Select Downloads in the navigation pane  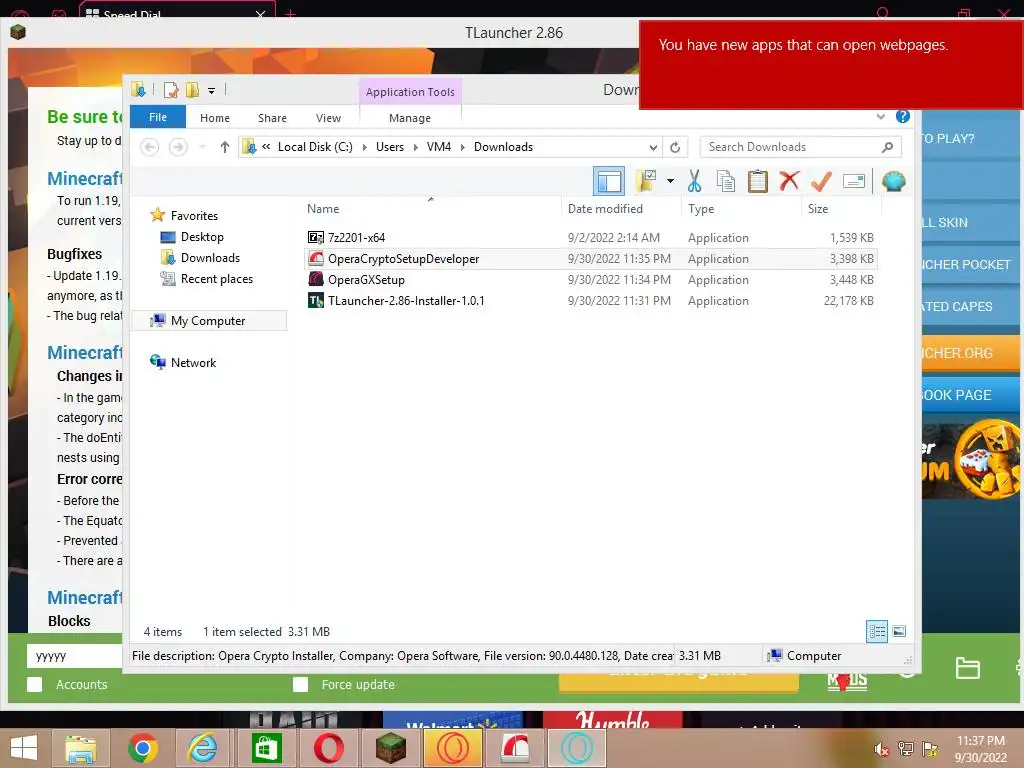[x=210, y=257]
